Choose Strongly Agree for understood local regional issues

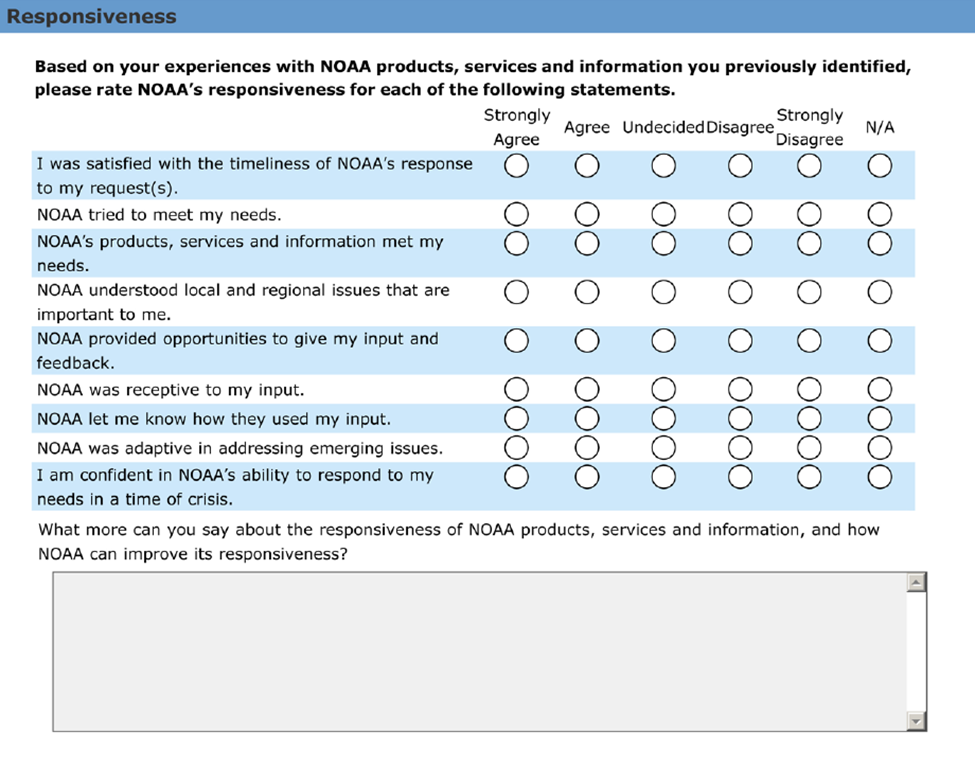tap(516, 292)
